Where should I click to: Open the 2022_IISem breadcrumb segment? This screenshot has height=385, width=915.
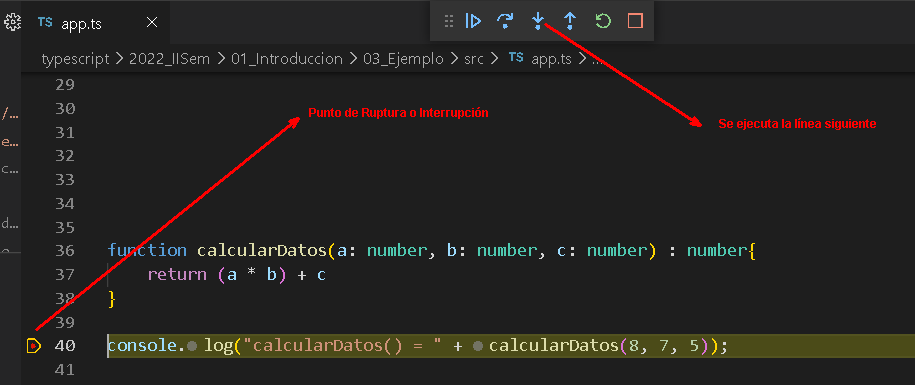(169, 59)
